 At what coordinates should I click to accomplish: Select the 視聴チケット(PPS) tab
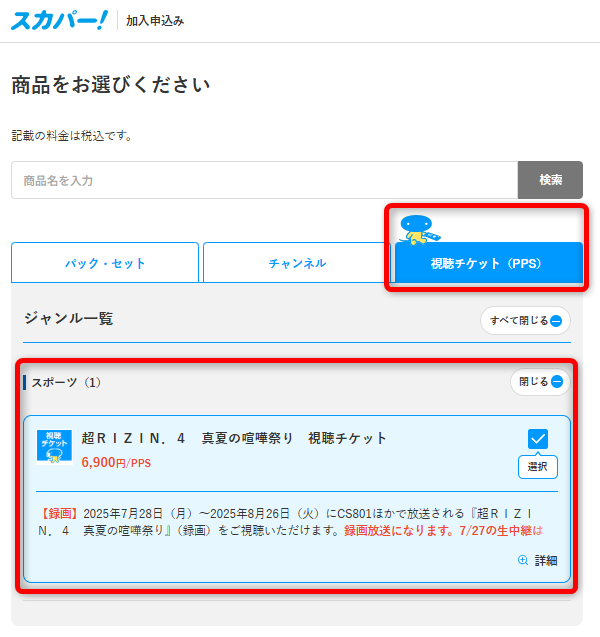tap(488, 263)
